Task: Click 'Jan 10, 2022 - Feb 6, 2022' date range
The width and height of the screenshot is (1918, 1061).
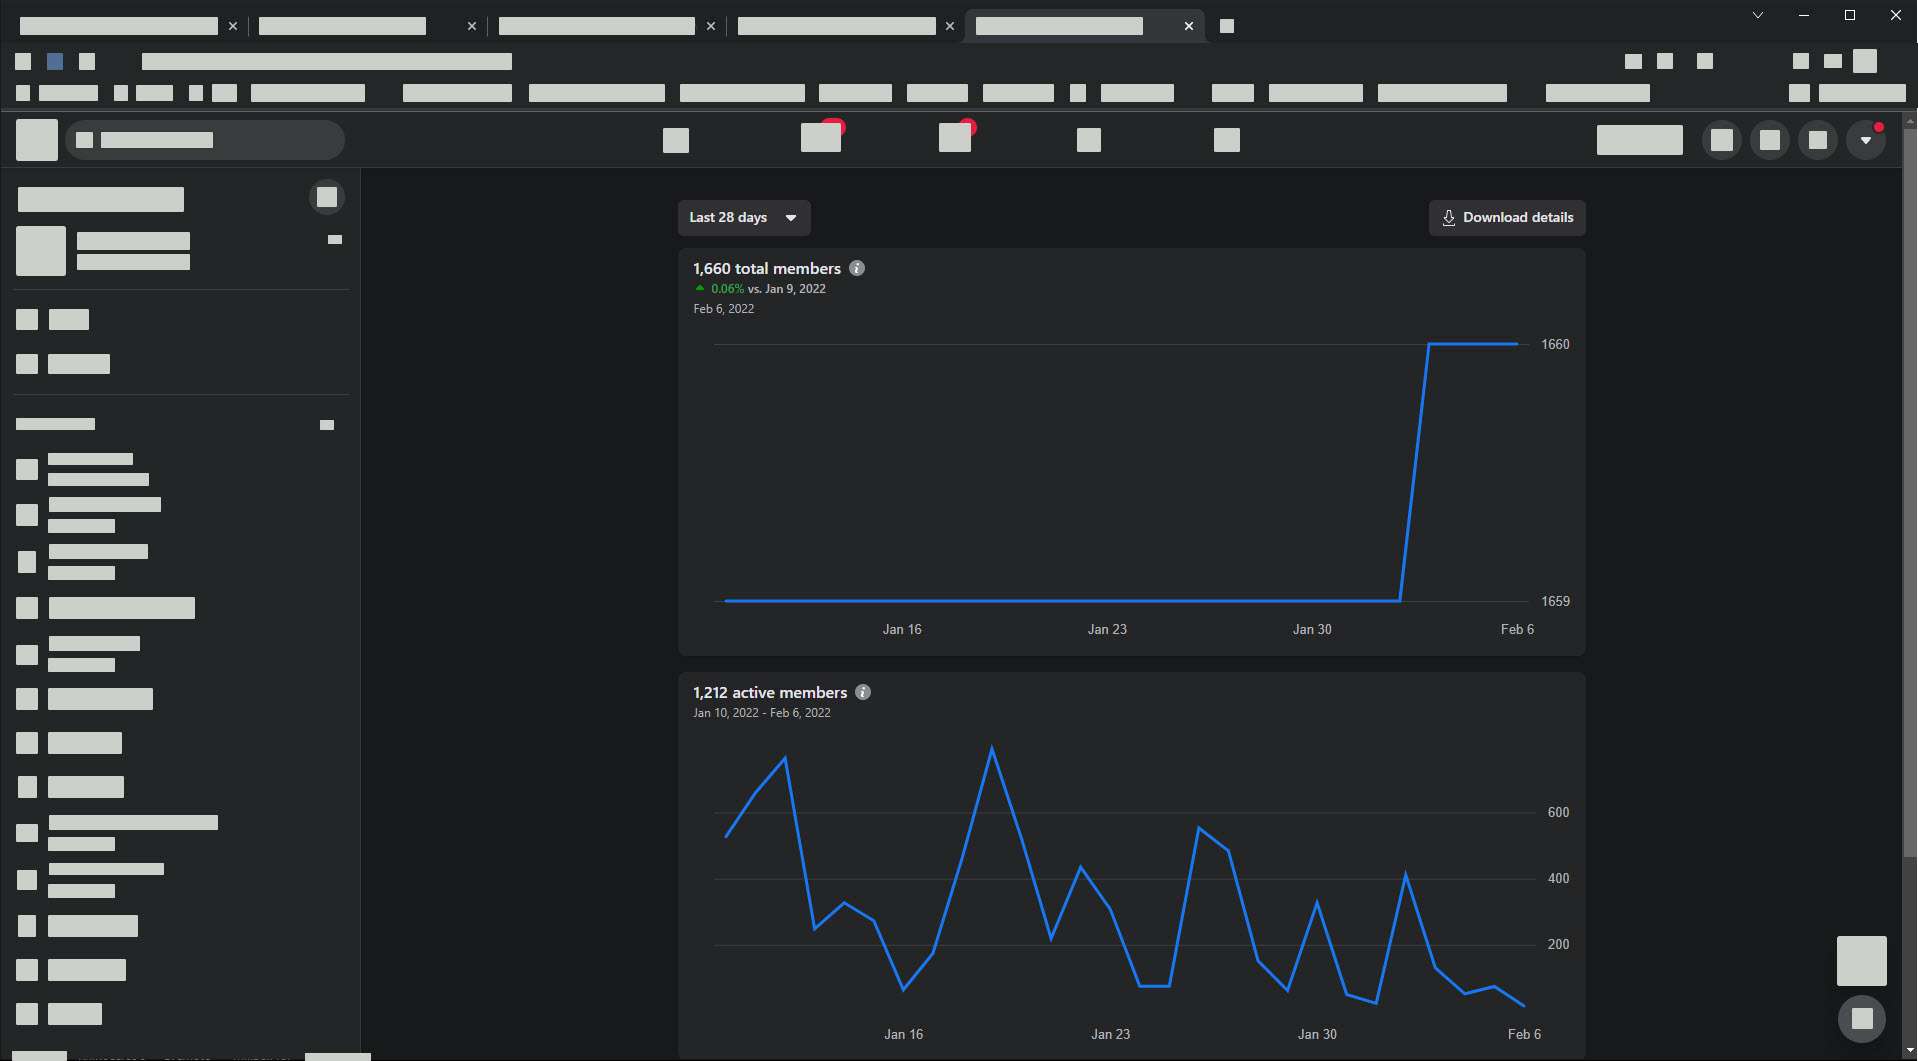Action: point(762,713)
